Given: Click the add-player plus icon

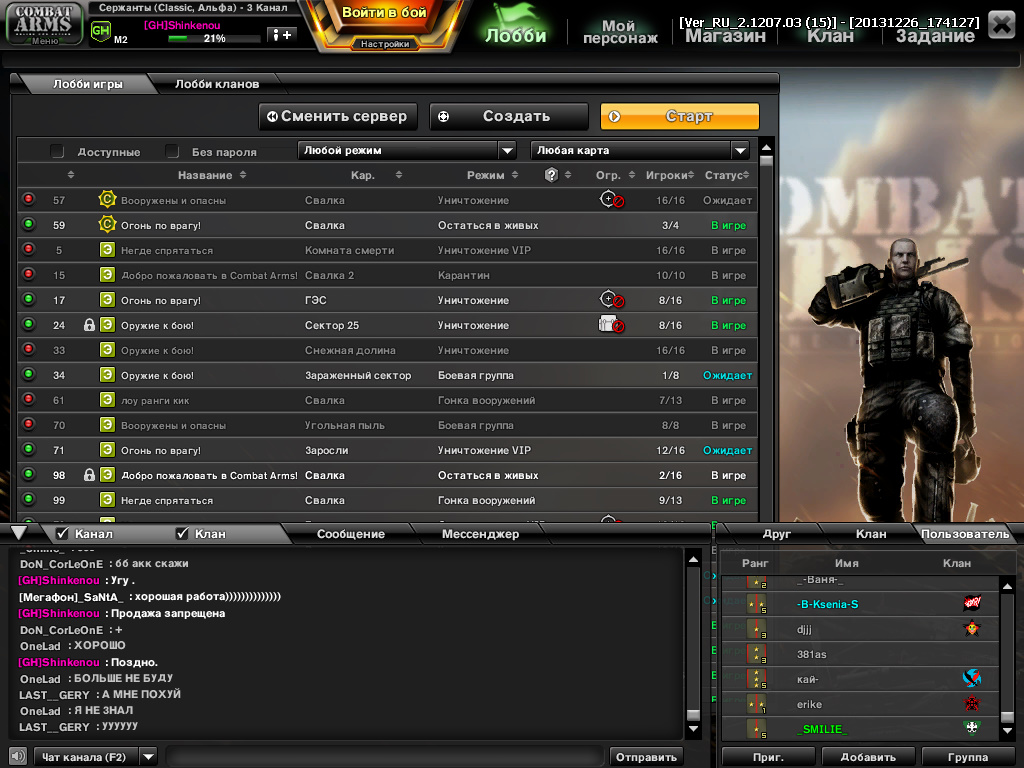Looking at the screenshot, I should (x=282, y=35).
